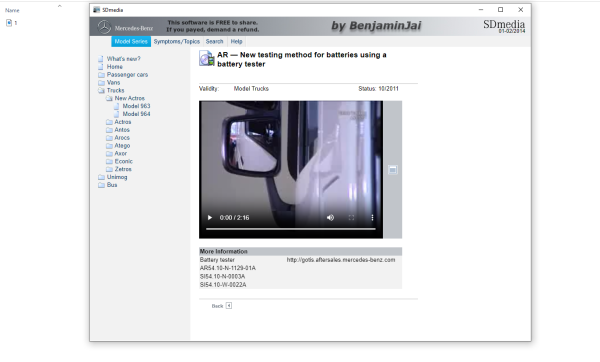Viewport: 600px width, 362px height.
Task: Open the Symptoms/Topics tab
Action: pyautogui.click(x=176, y=41)
